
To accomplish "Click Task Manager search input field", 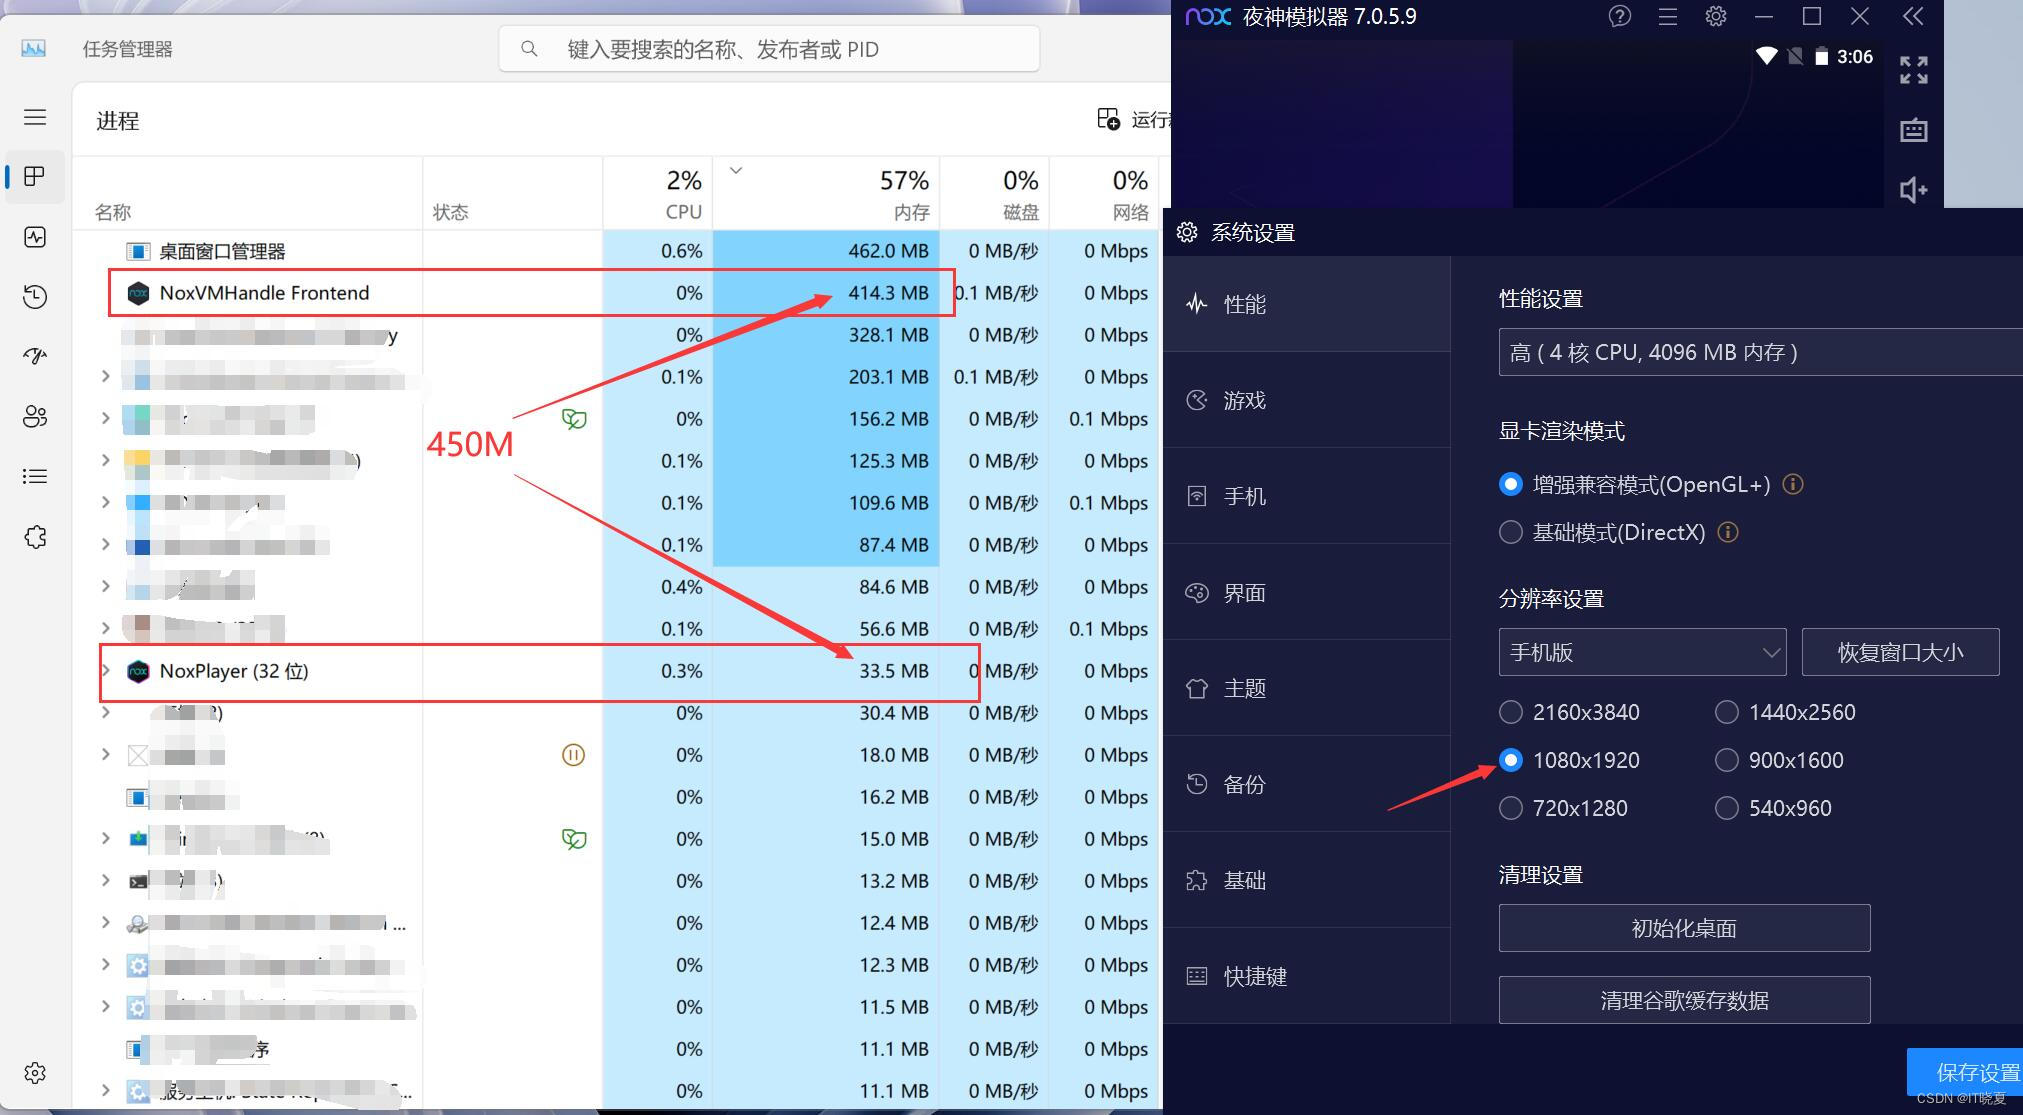I will (x=770, y=49).
